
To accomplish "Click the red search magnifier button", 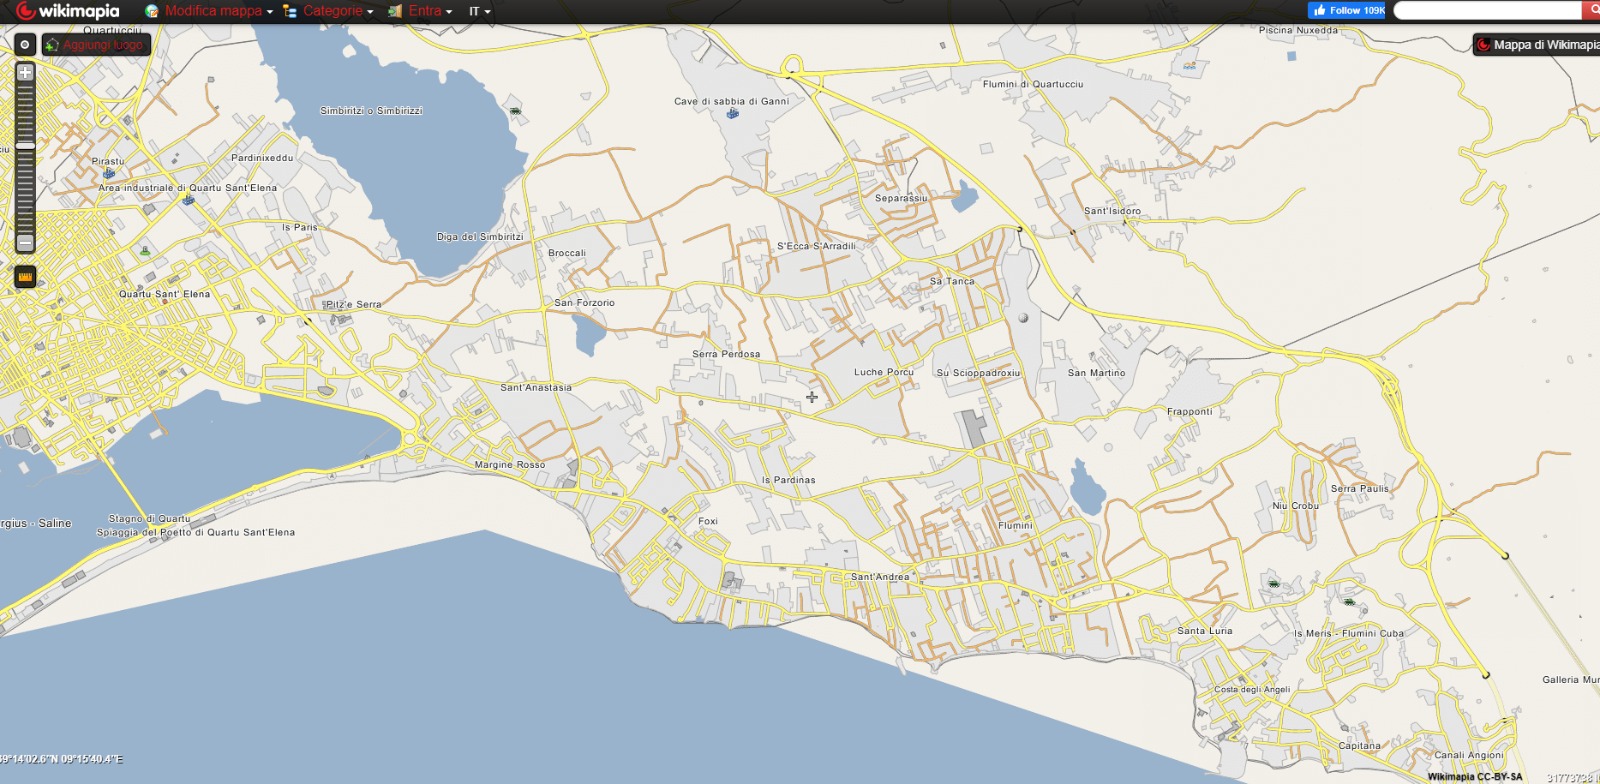I will click(1591, 10).
